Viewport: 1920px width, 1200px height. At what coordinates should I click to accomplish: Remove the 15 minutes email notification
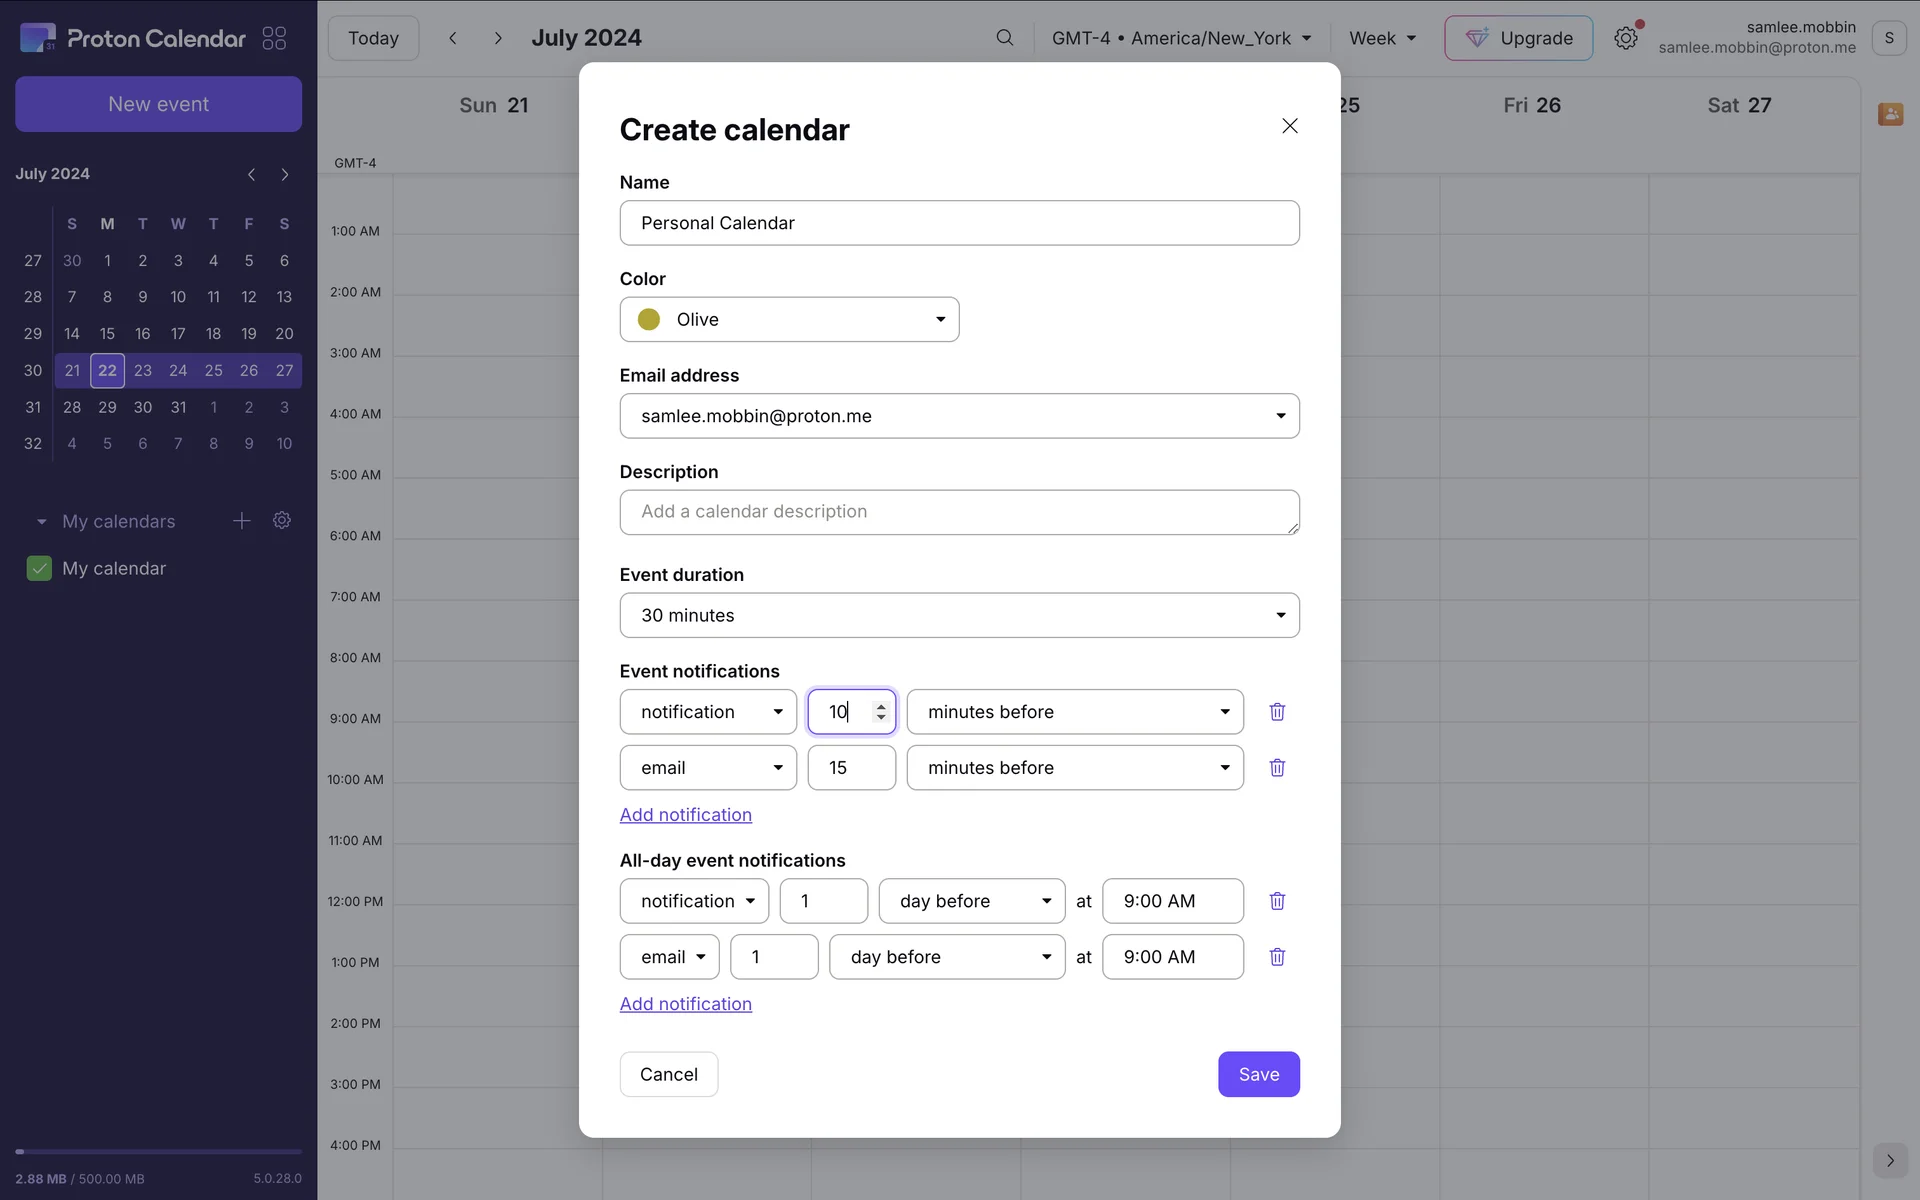[1277, 768]
